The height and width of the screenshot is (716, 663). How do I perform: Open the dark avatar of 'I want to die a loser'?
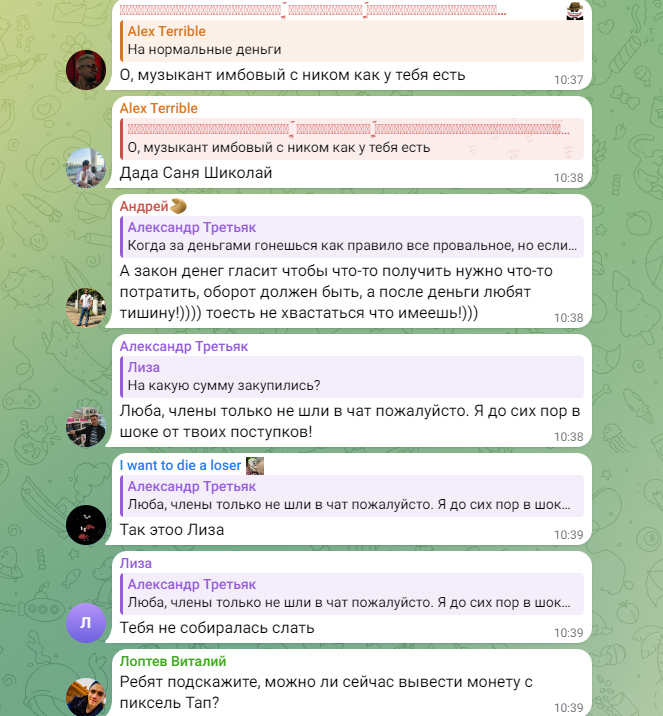(86, 525)
